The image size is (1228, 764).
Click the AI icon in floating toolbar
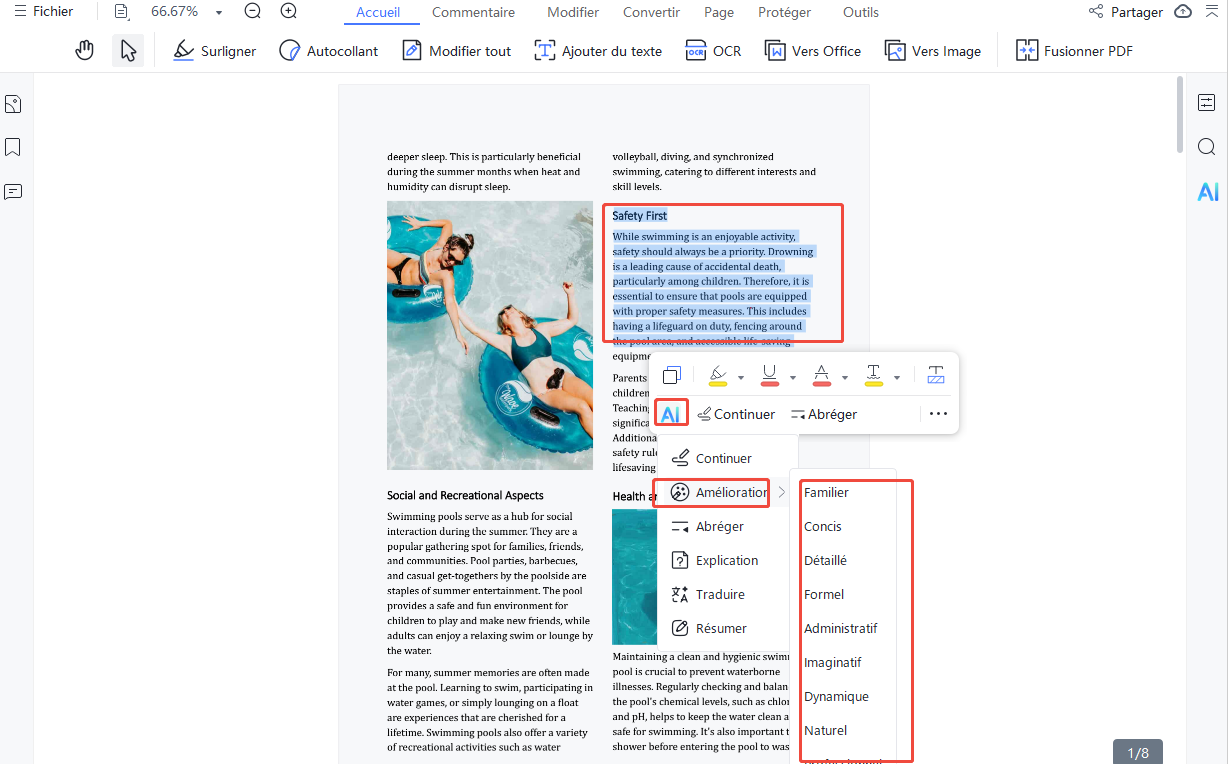pyautogui.click(x=671, y=413)
